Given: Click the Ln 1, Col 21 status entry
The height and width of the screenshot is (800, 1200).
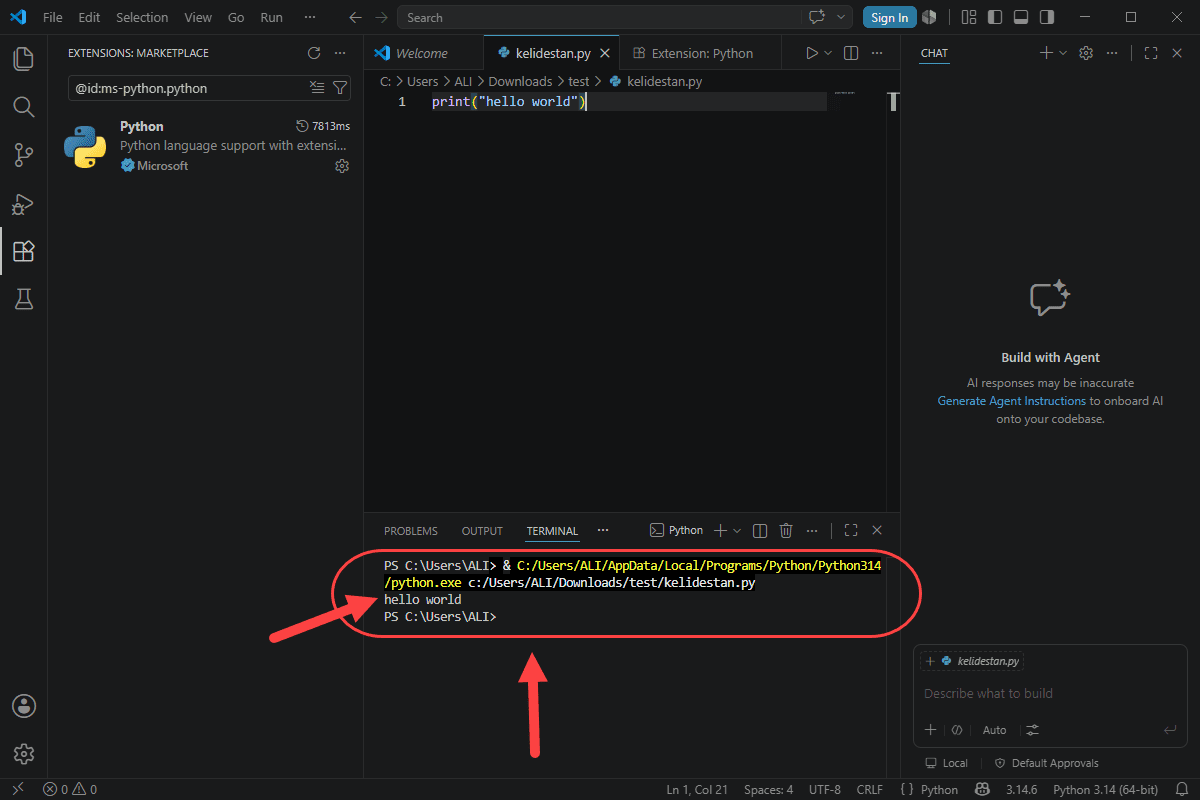Looking at the screenshot, I should pos(697,790).
